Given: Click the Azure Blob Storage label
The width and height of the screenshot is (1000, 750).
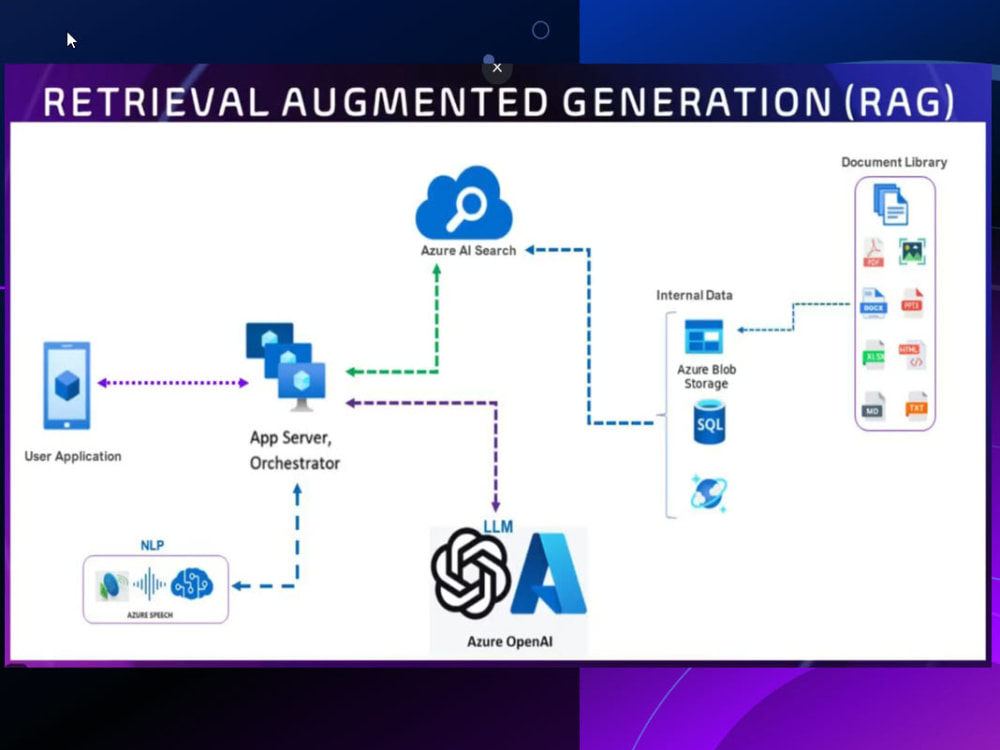Looking at the screenshot, I should tap(706, 376).
